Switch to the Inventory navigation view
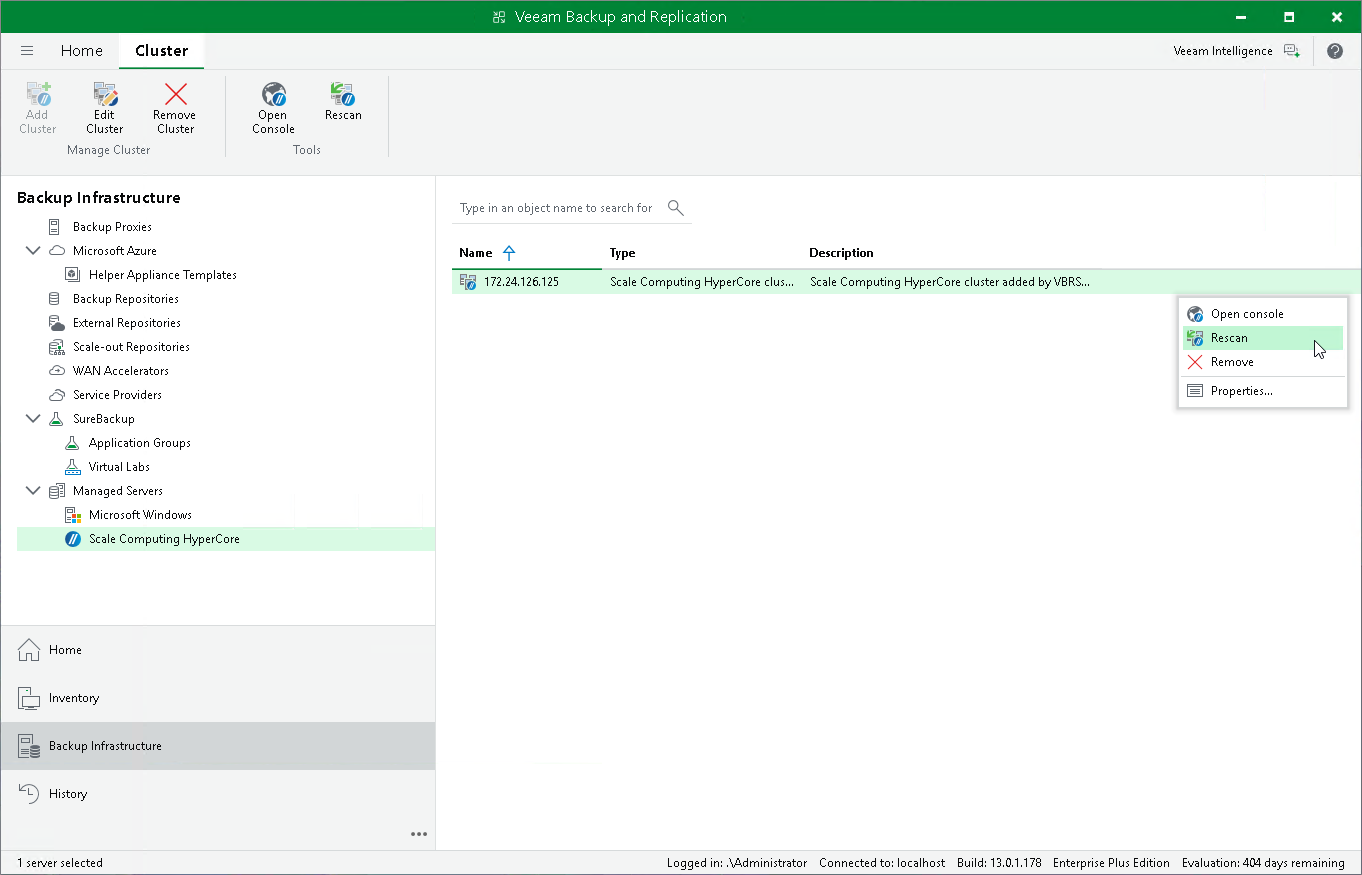Screen dimensions: 1362x875 218,698
